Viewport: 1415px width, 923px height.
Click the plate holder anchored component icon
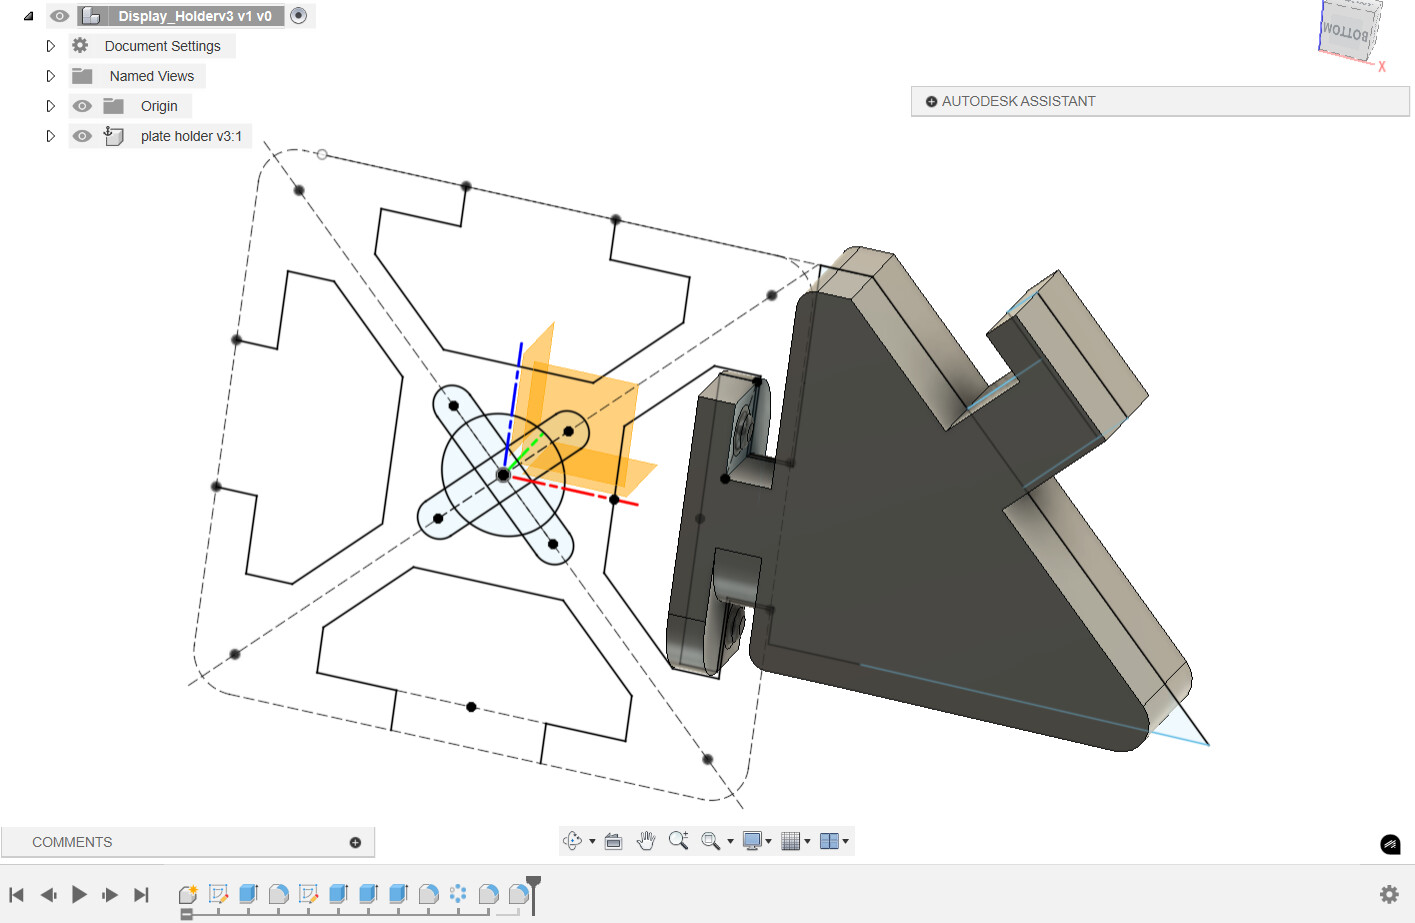pyautogui.click(x=114, y=136)
